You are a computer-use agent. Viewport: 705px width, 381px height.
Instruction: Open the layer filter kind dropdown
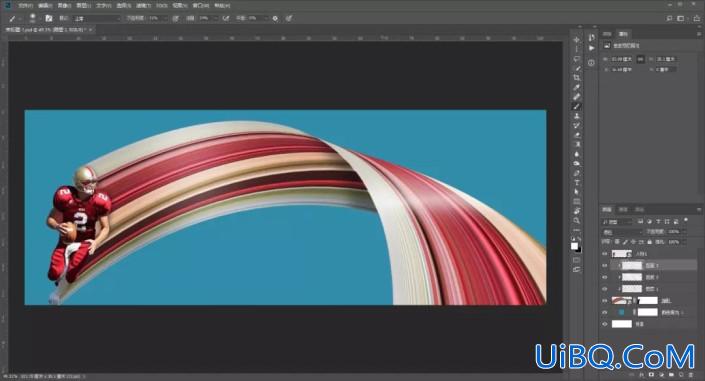(x=617, y=222)
